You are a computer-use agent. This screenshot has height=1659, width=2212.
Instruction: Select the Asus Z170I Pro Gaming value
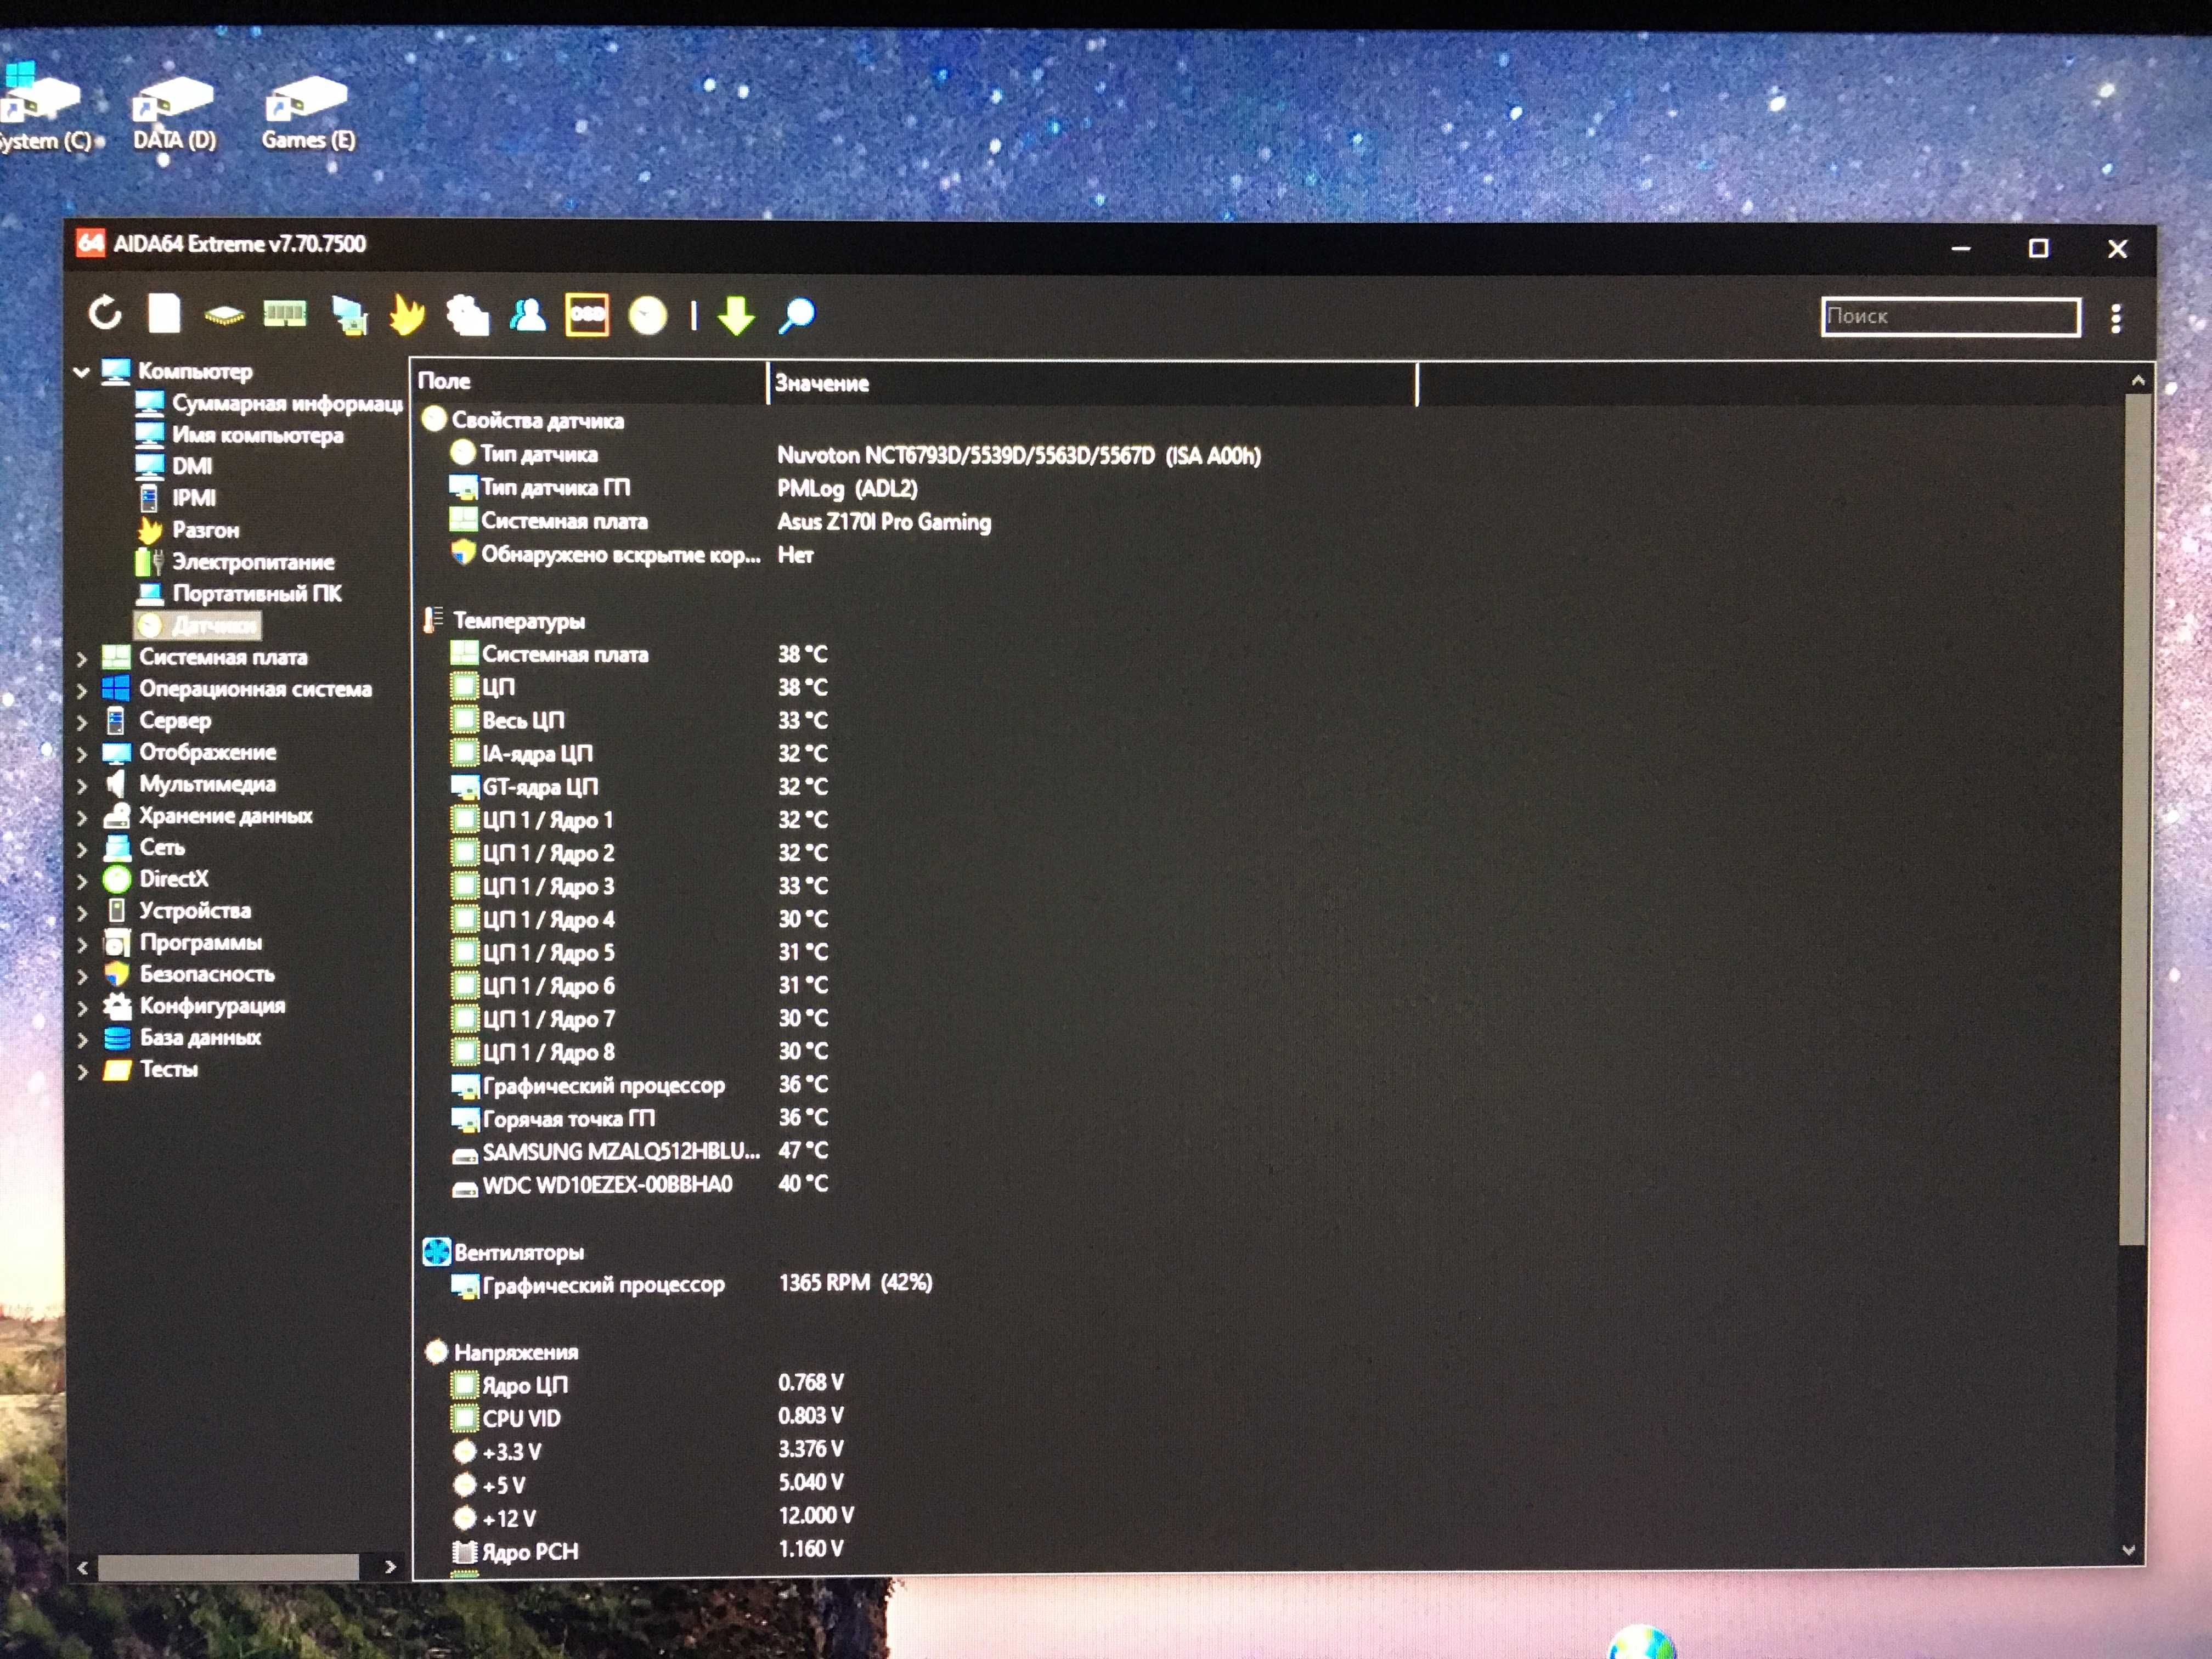[x=884, y=522]
